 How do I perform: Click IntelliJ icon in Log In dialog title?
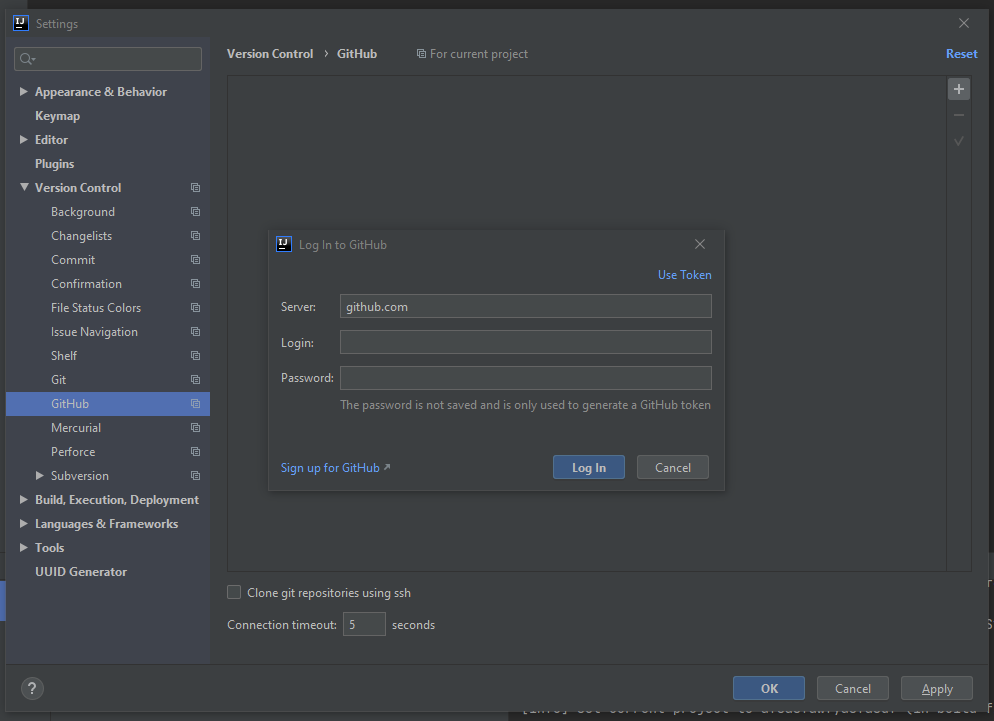(x=284, y=244)
